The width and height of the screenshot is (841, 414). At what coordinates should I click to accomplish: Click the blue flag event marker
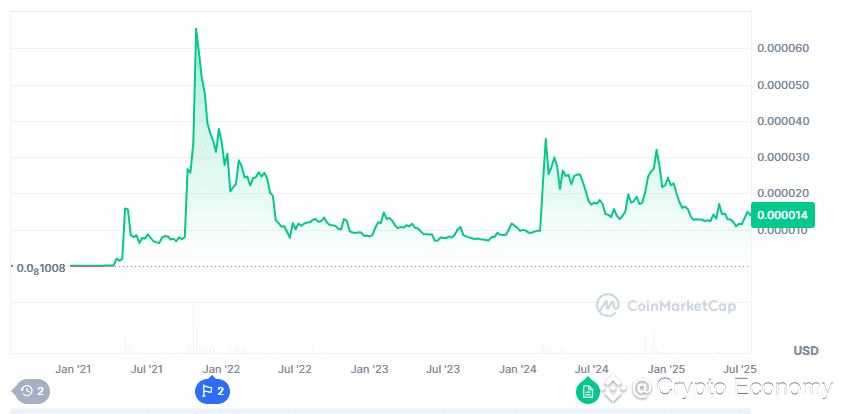click(x=212, y=391)
